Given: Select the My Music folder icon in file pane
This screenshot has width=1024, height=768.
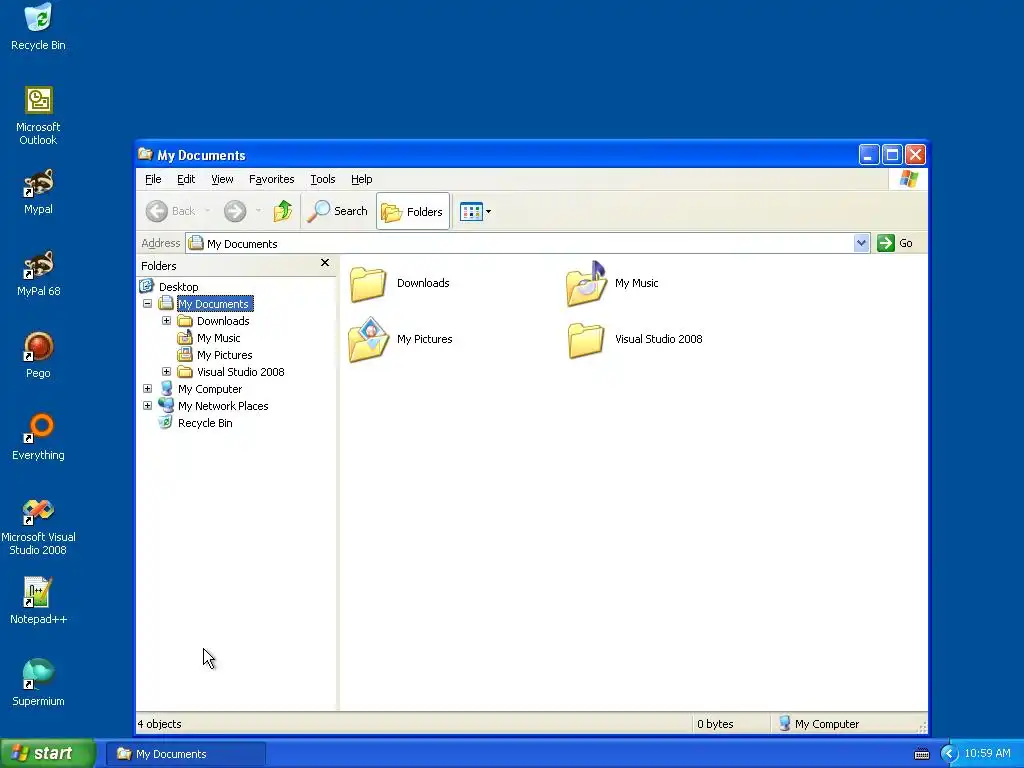Looking at the screenshot, I should pyautogui.click(x=586, y=283).
